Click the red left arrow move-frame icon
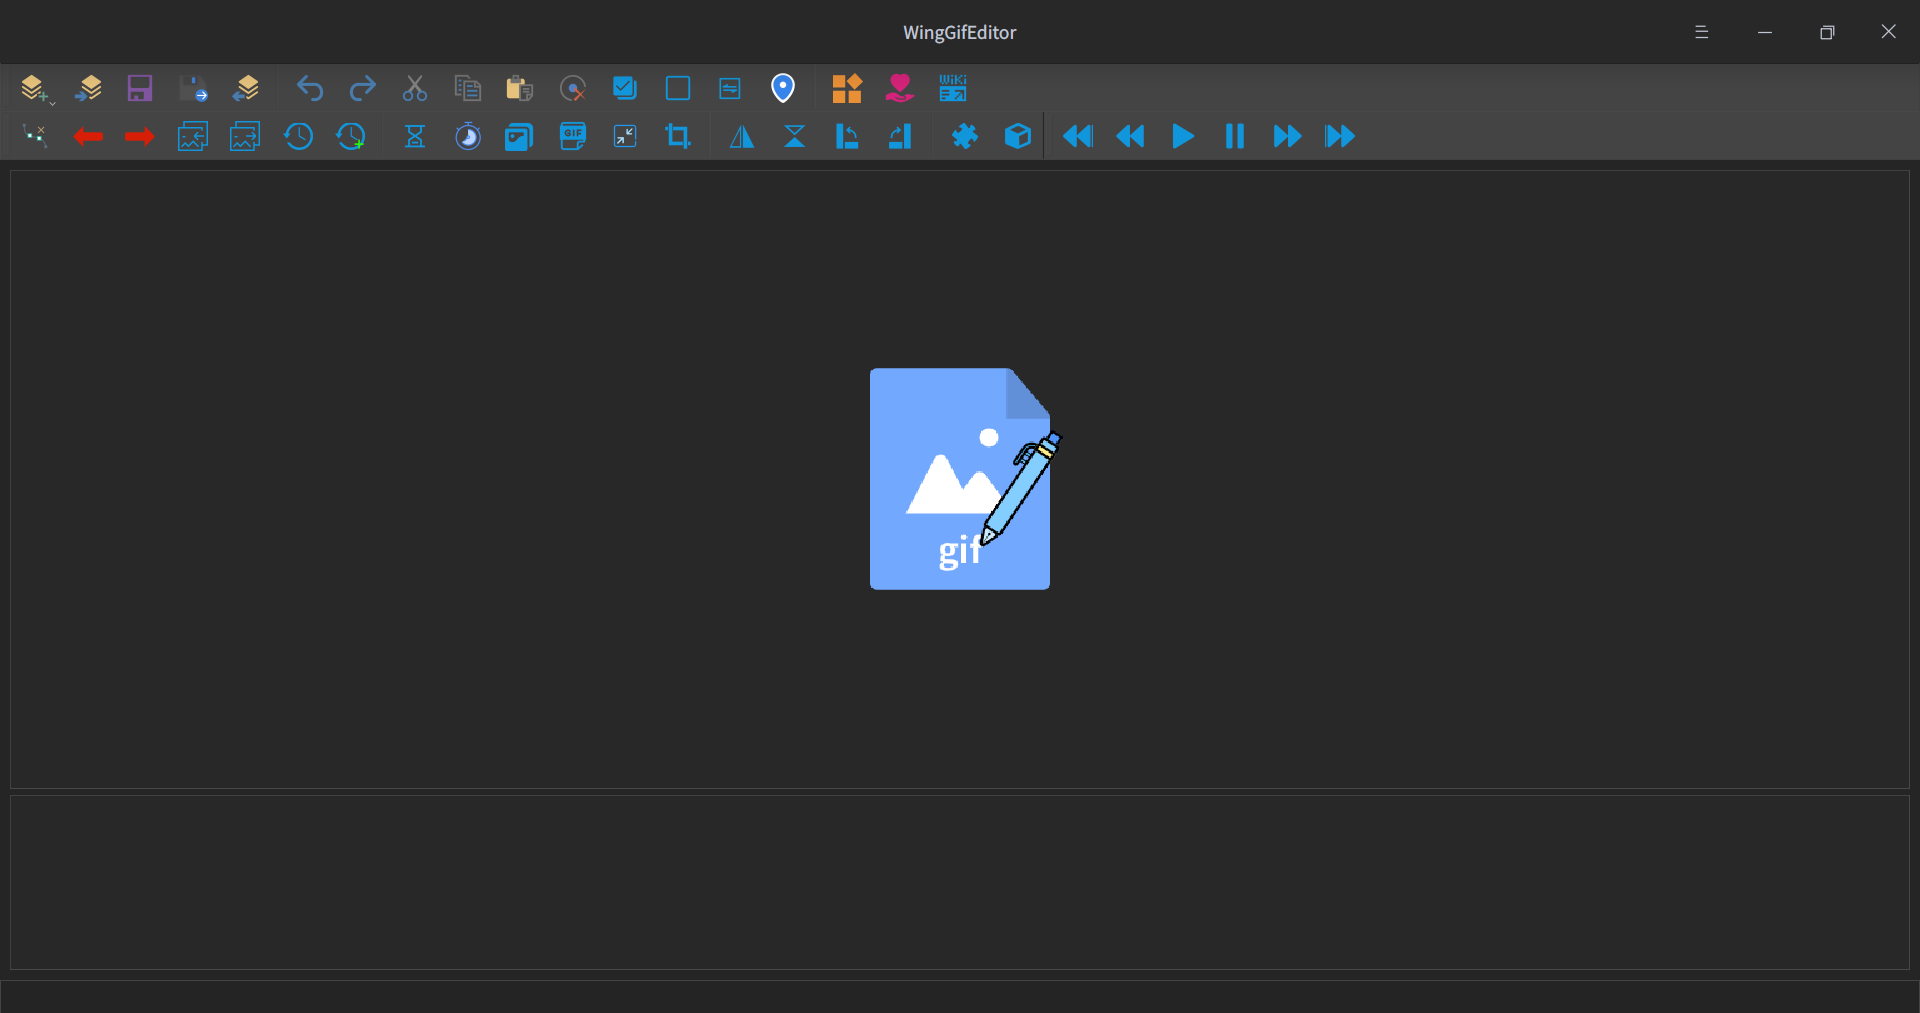This screenshot has width=1920, height=1013. pos(89,136)
